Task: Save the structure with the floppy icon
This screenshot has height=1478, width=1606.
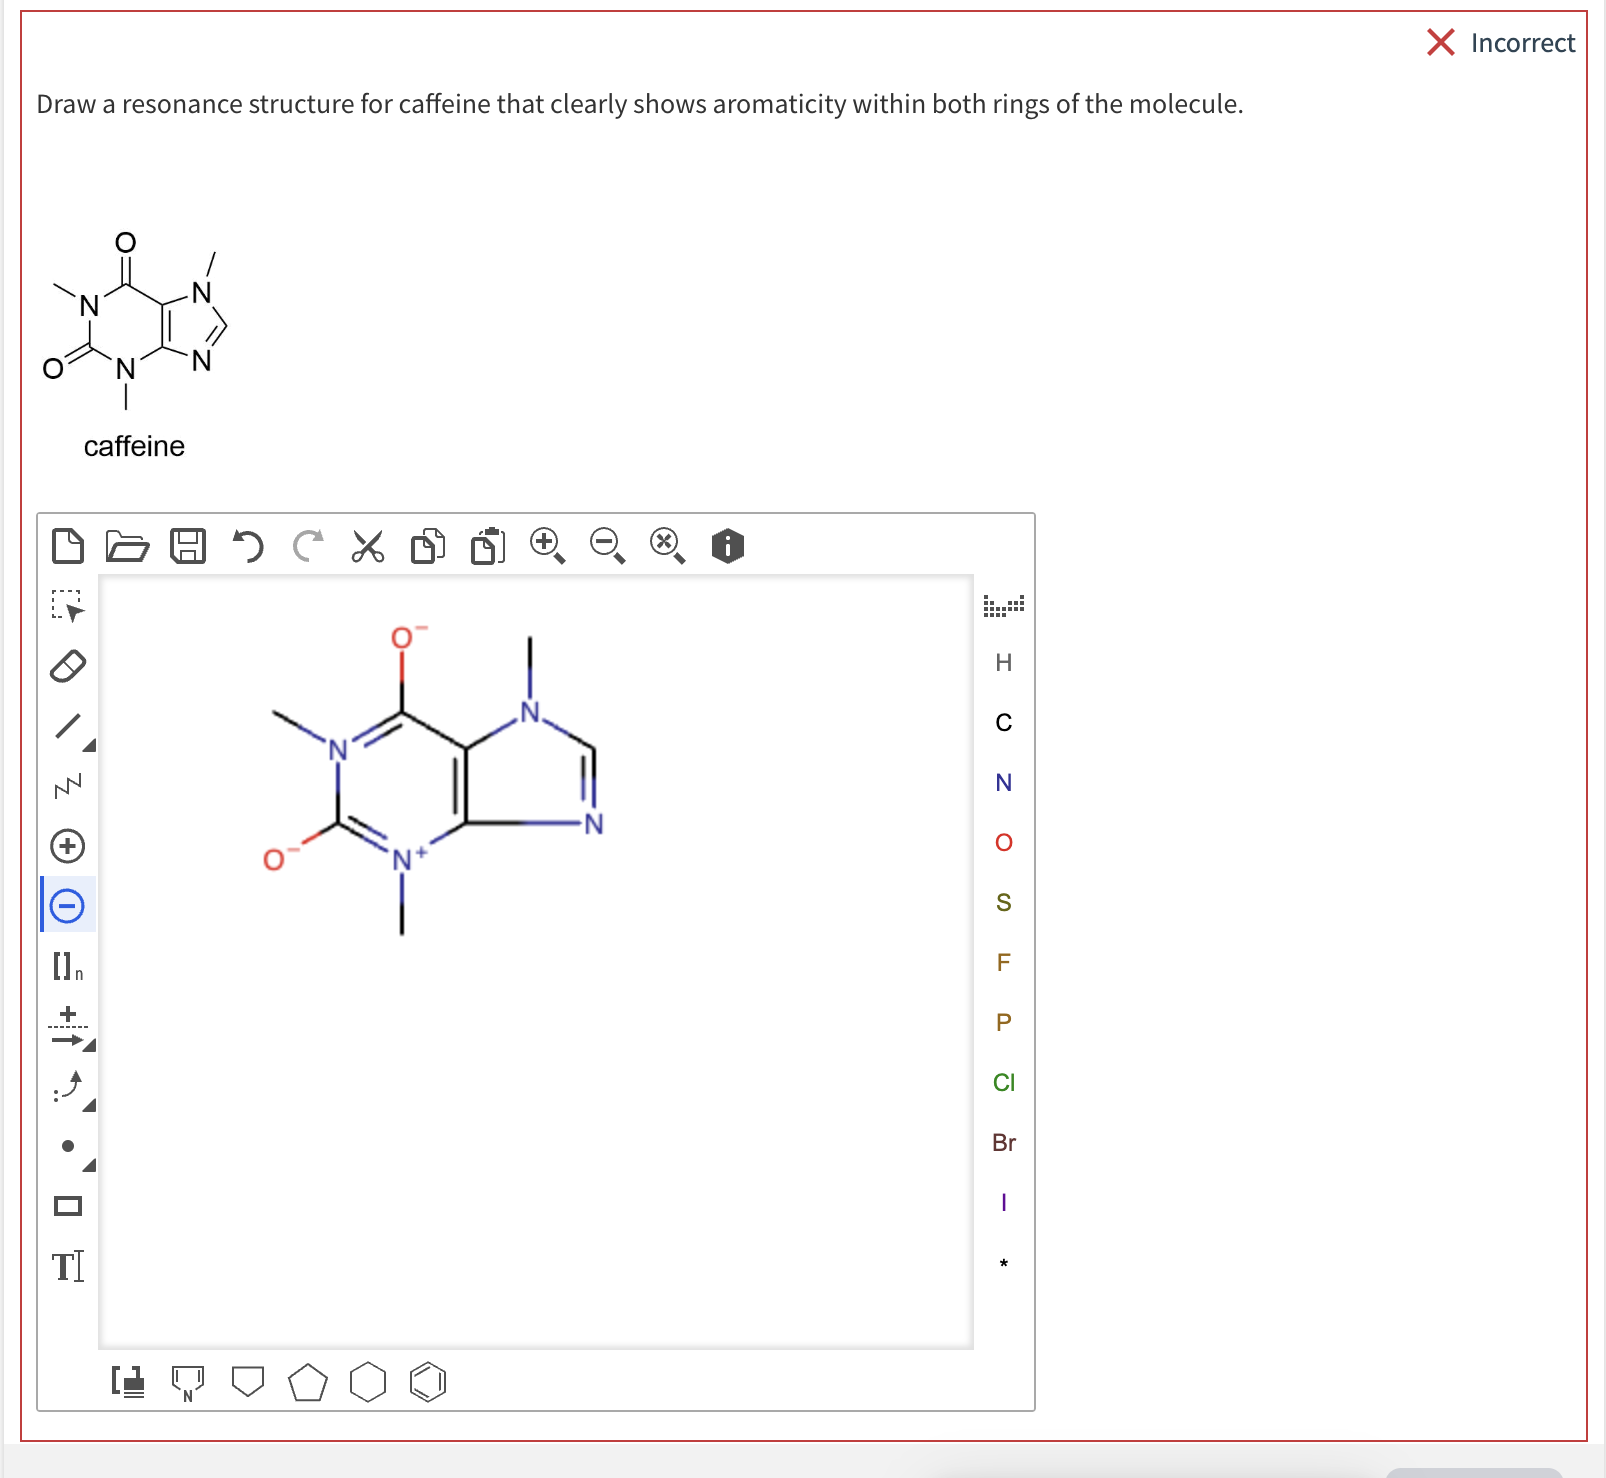Action: coord(188,546)
